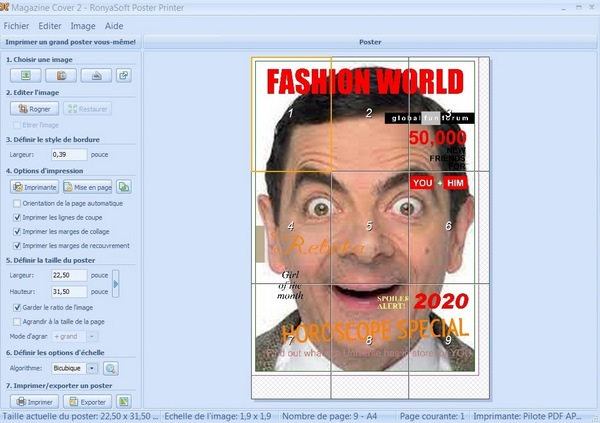Viewport: 600px width, 423px height.
Task: Open the Imprimante printer settings
Action: [34, 187]
